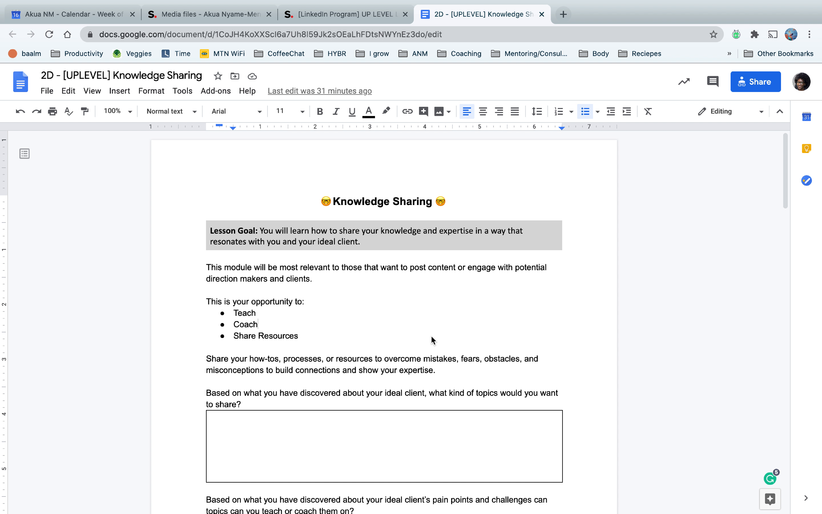Open the CoffeeChat bookmark folder
822x514 pixels.
279,53
